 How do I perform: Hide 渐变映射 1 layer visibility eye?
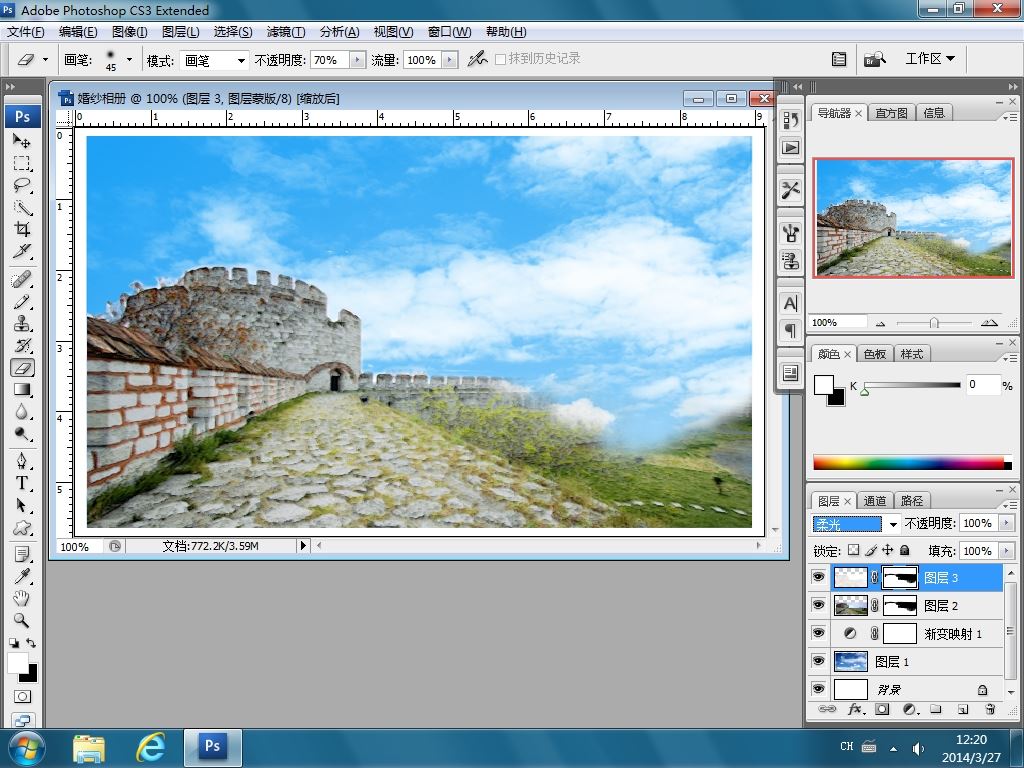click(x=818, y=633)
